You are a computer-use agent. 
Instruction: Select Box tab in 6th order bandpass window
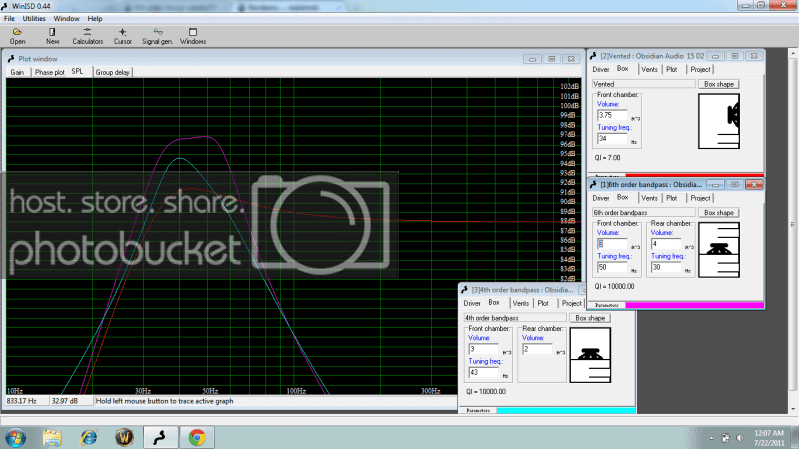[623, 198]
